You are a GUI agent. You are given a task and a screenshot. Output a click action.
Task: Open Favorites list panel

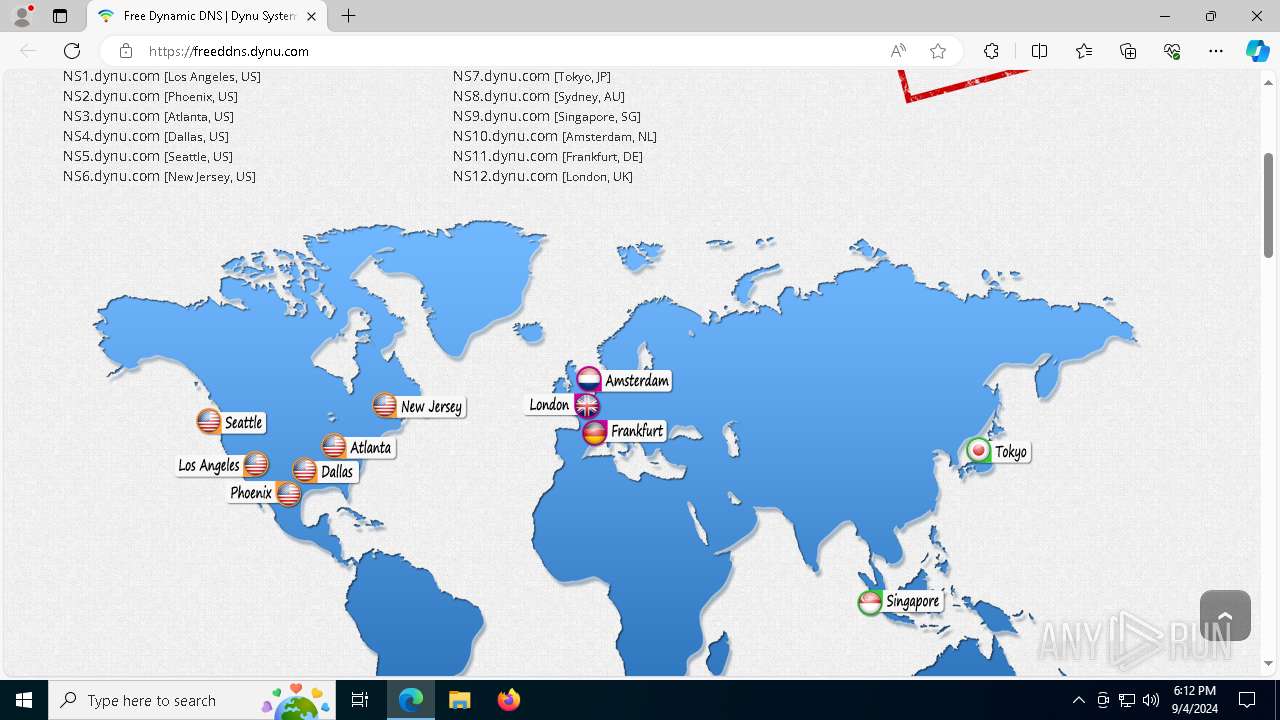1084,51
